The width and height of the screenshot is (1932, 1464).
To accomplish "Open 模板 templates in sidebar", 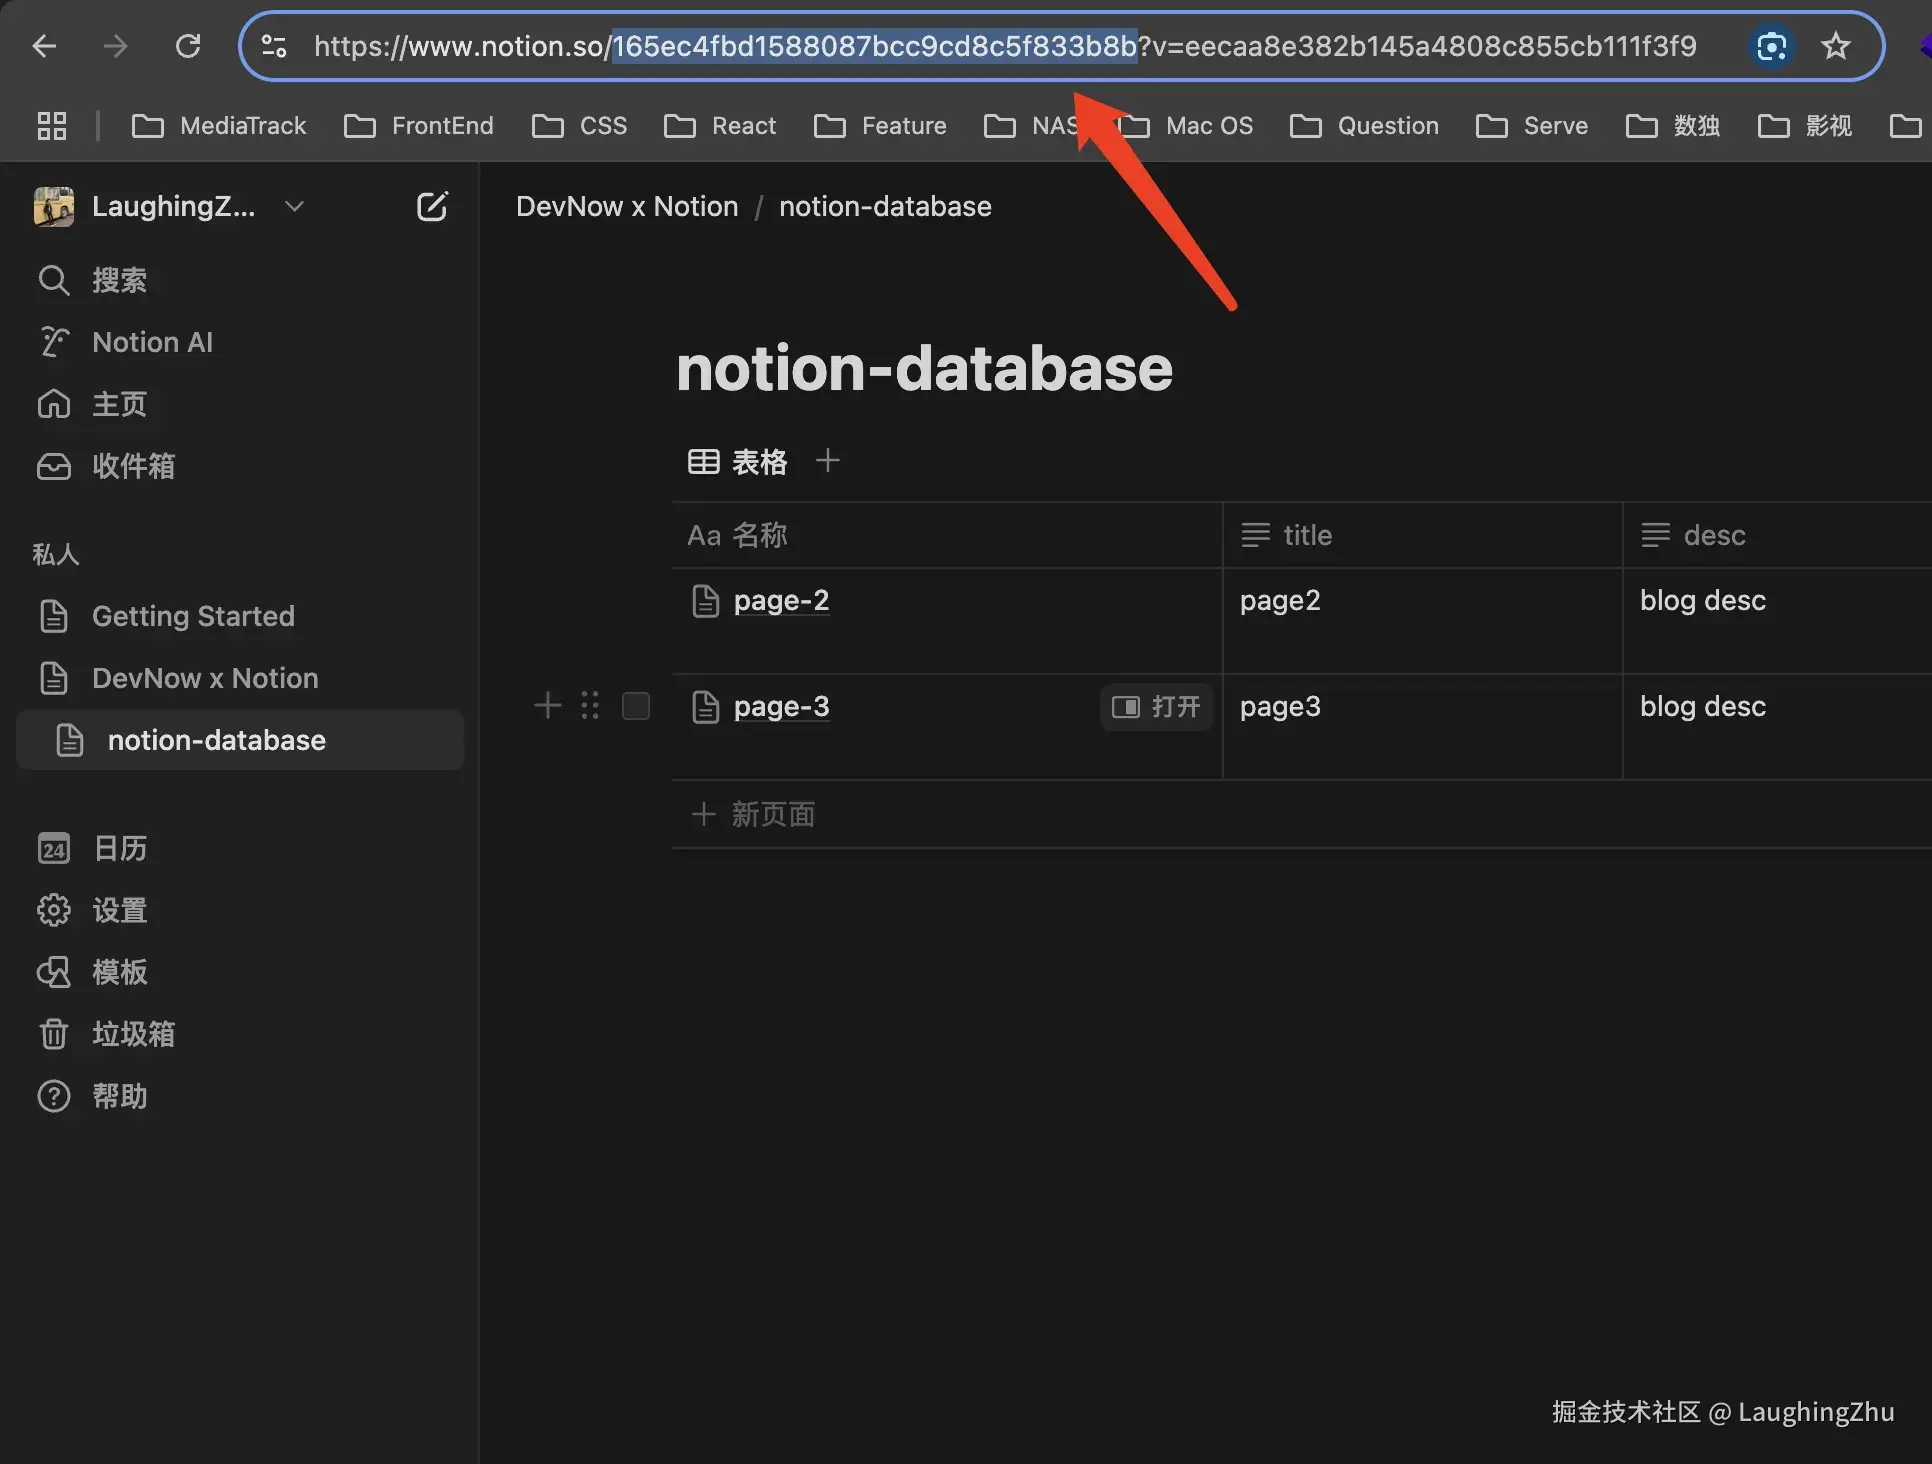I will (118, 972).
